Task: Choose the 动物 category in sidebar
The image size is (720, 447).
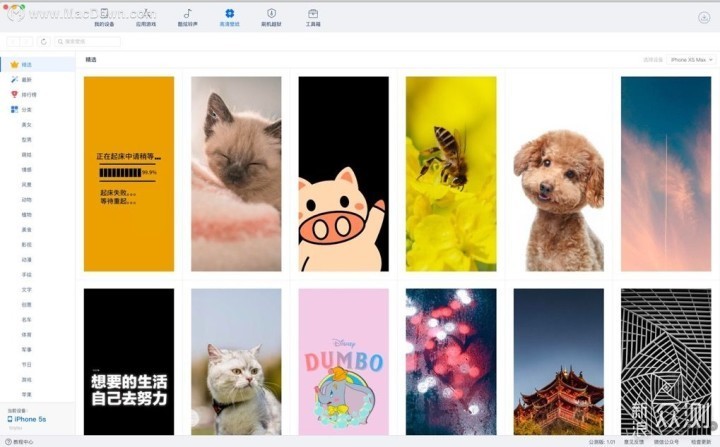Action: pos(27,199)
